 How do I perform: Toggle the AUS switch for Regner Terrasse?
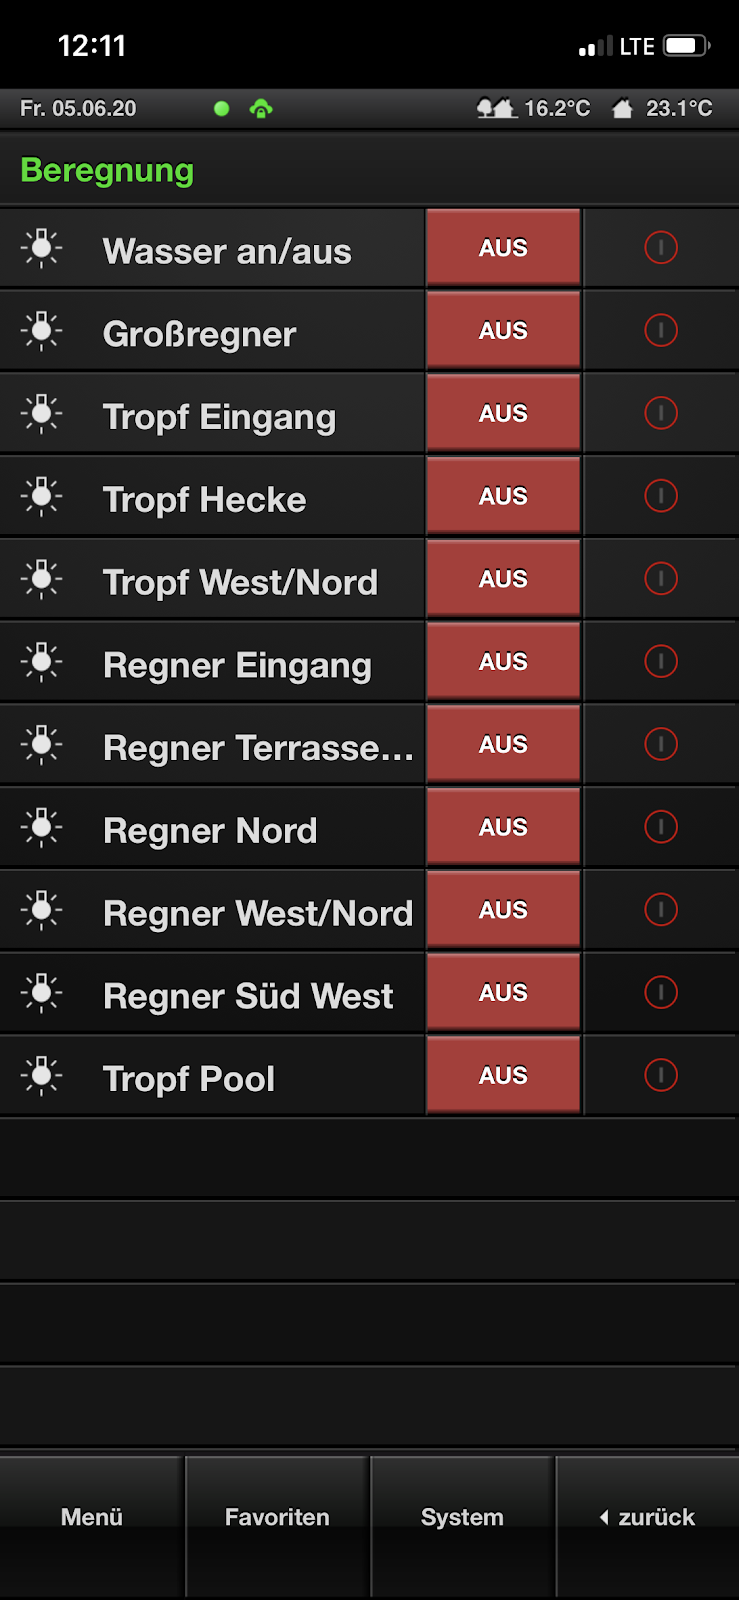503,745
